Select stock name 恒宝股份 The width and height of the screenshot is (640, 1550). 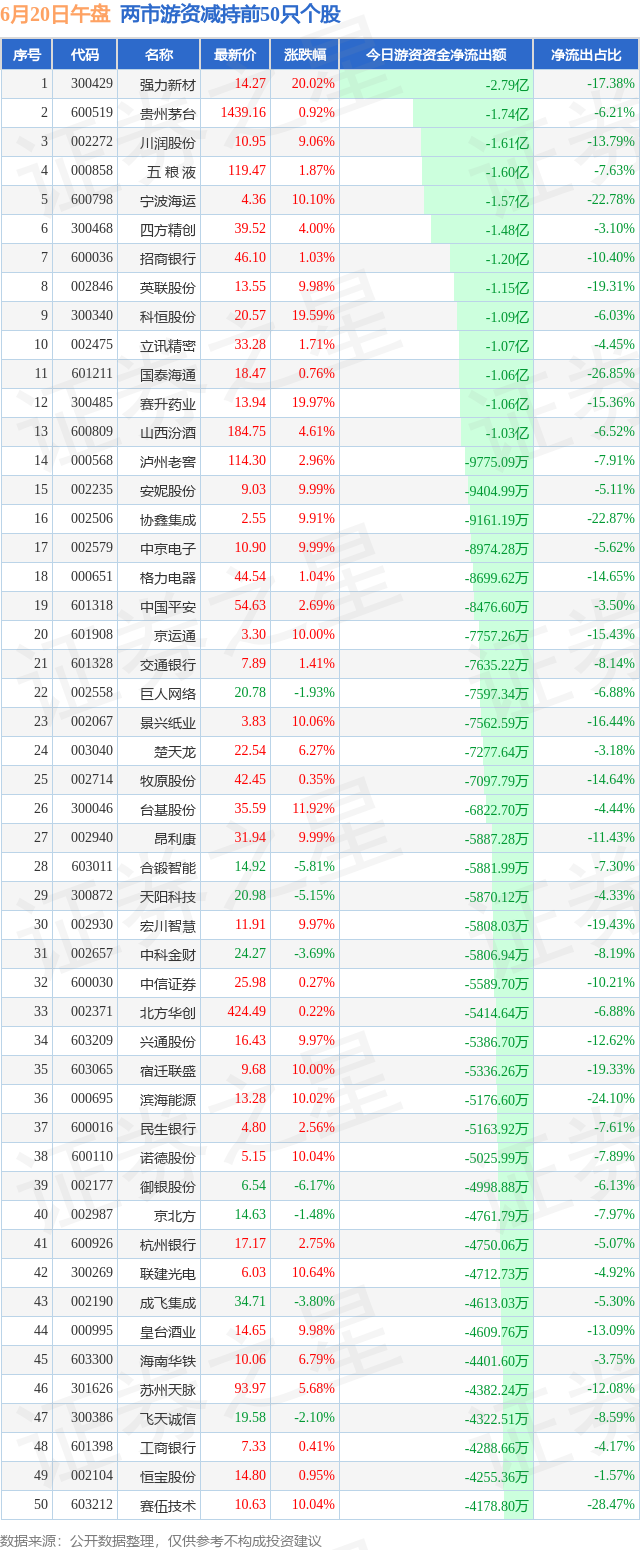(168, 1476)
